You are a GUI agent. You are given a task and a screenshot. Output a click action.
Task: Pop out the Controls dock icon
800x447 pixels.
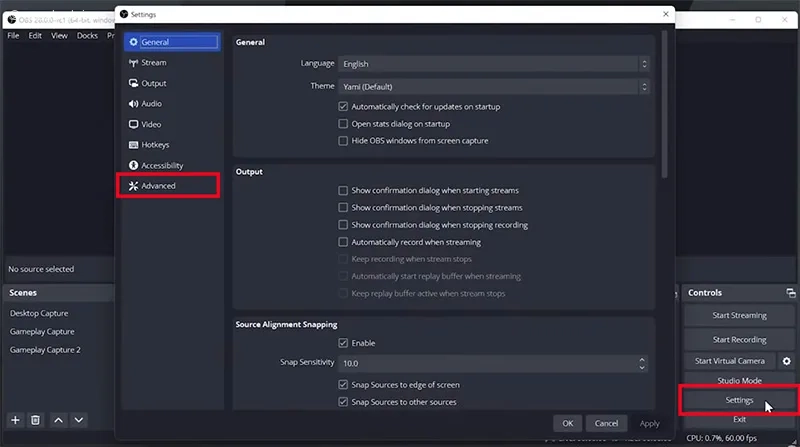click(x=790, y=293)
